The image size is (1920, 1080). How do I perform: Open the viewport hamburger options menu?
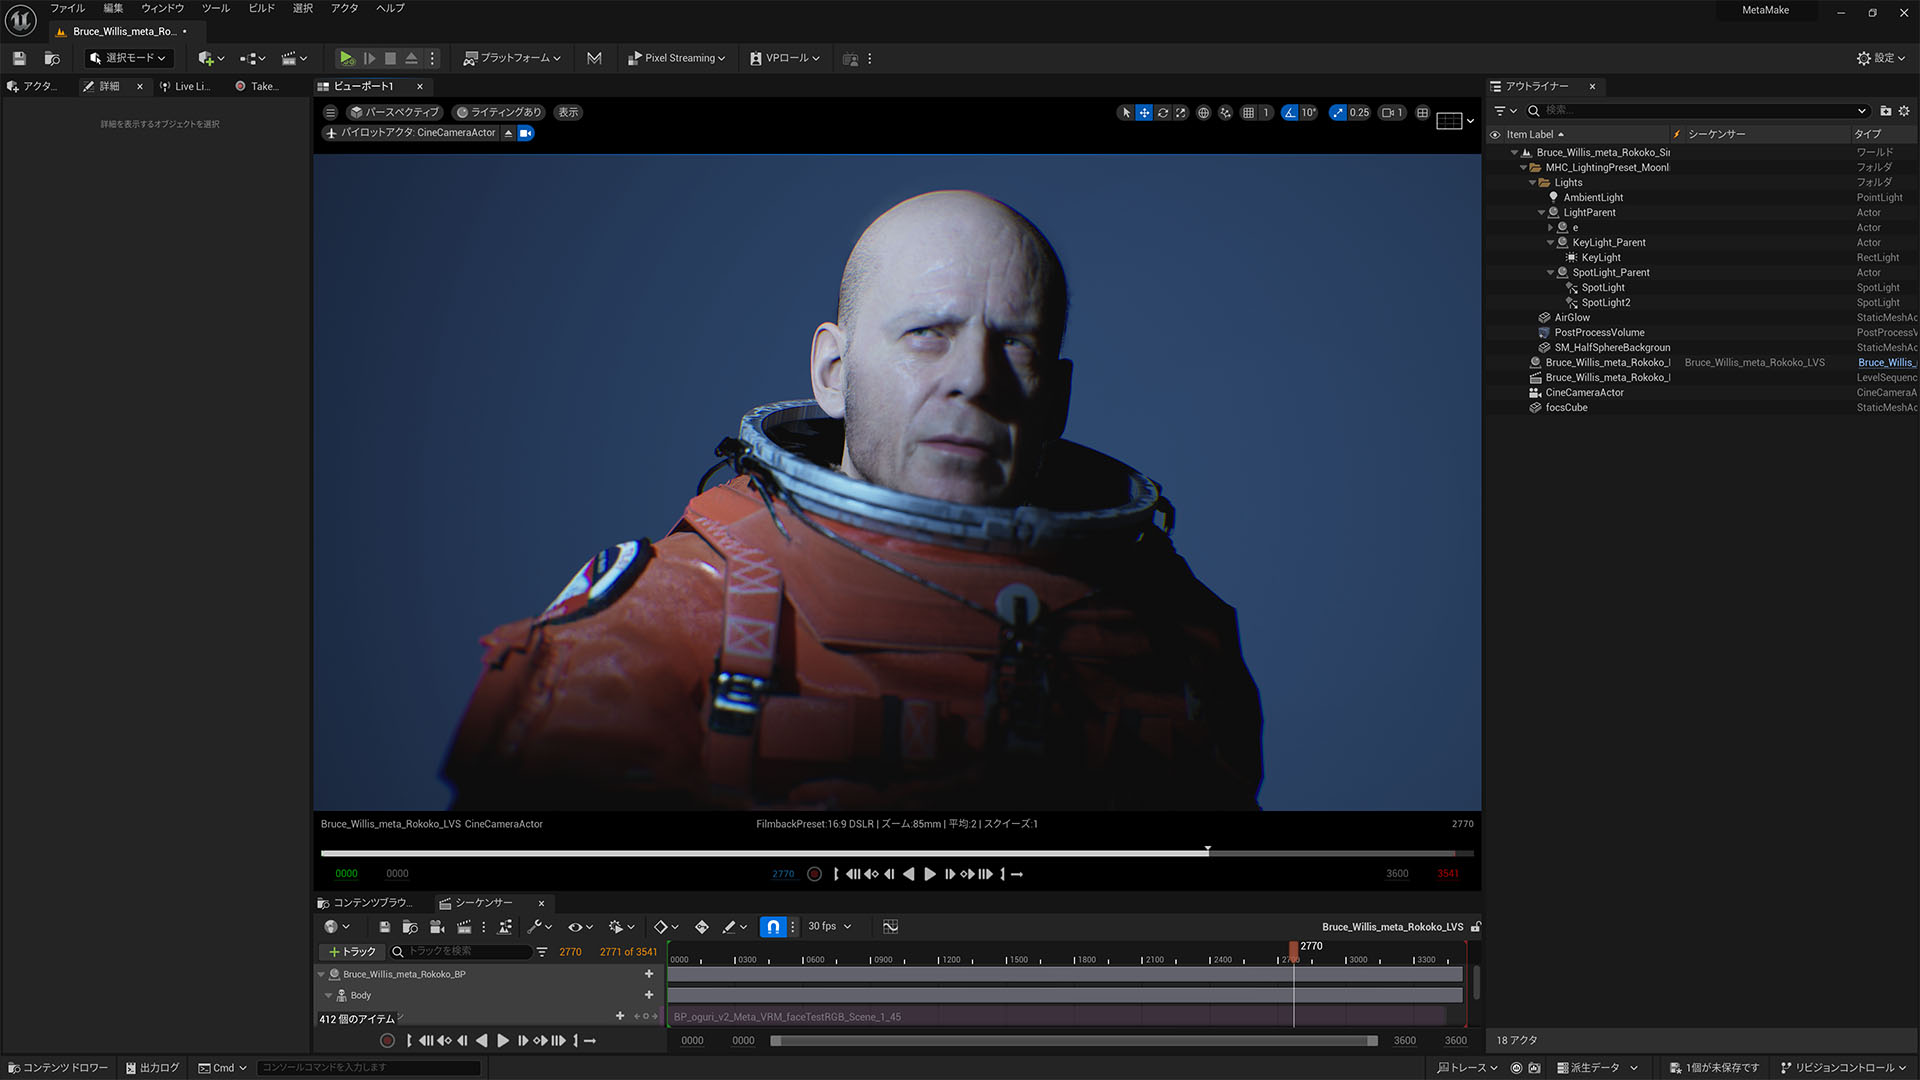click(330, 113)
